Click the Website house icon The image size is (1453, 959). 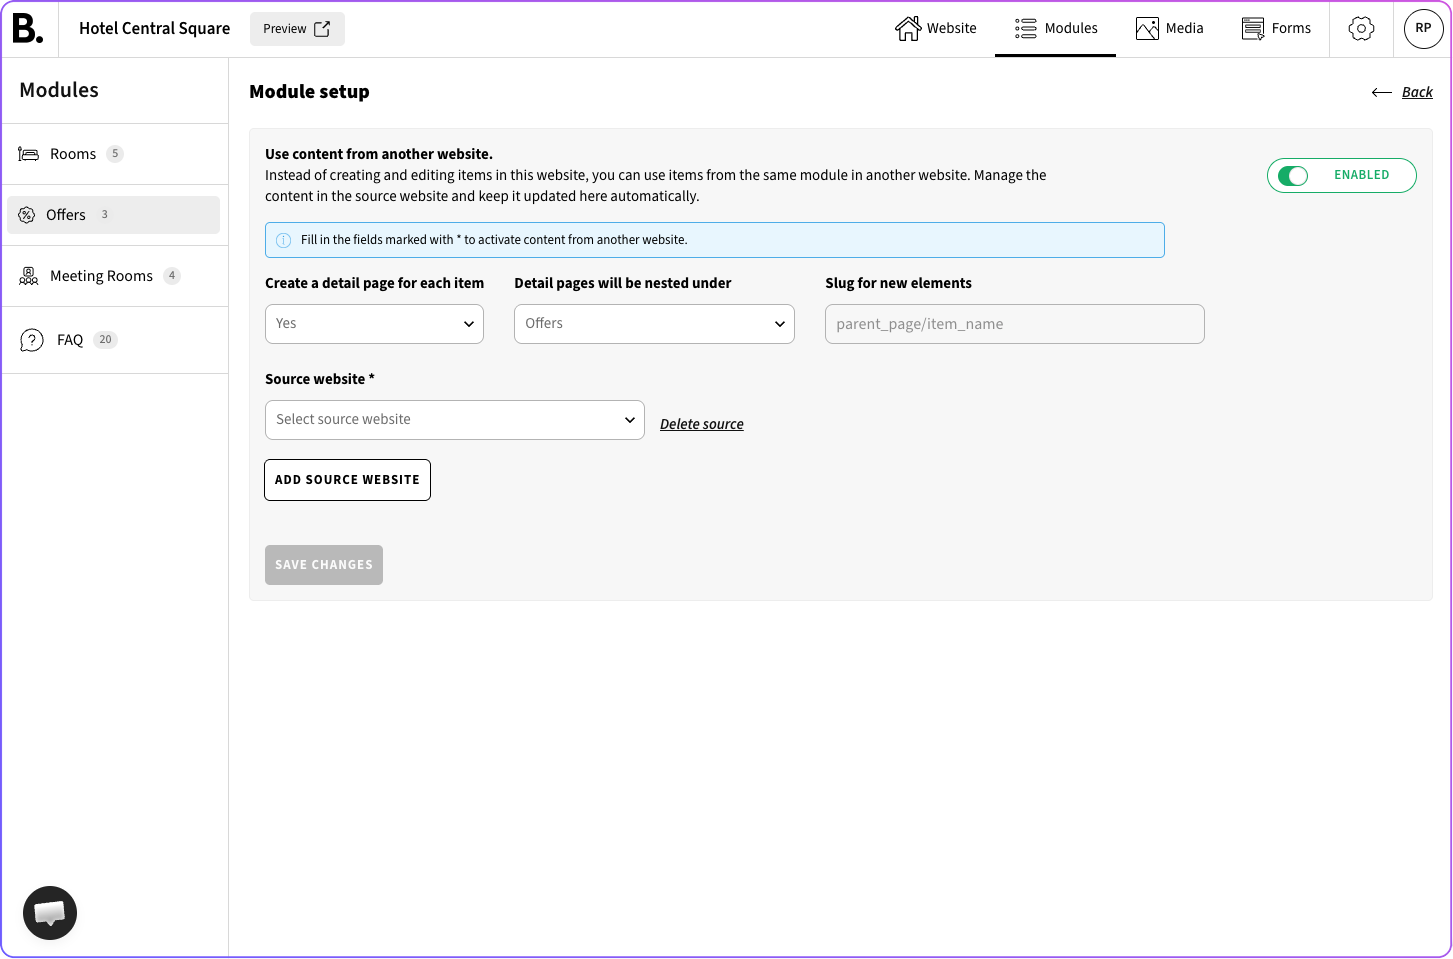click(908, 29)
